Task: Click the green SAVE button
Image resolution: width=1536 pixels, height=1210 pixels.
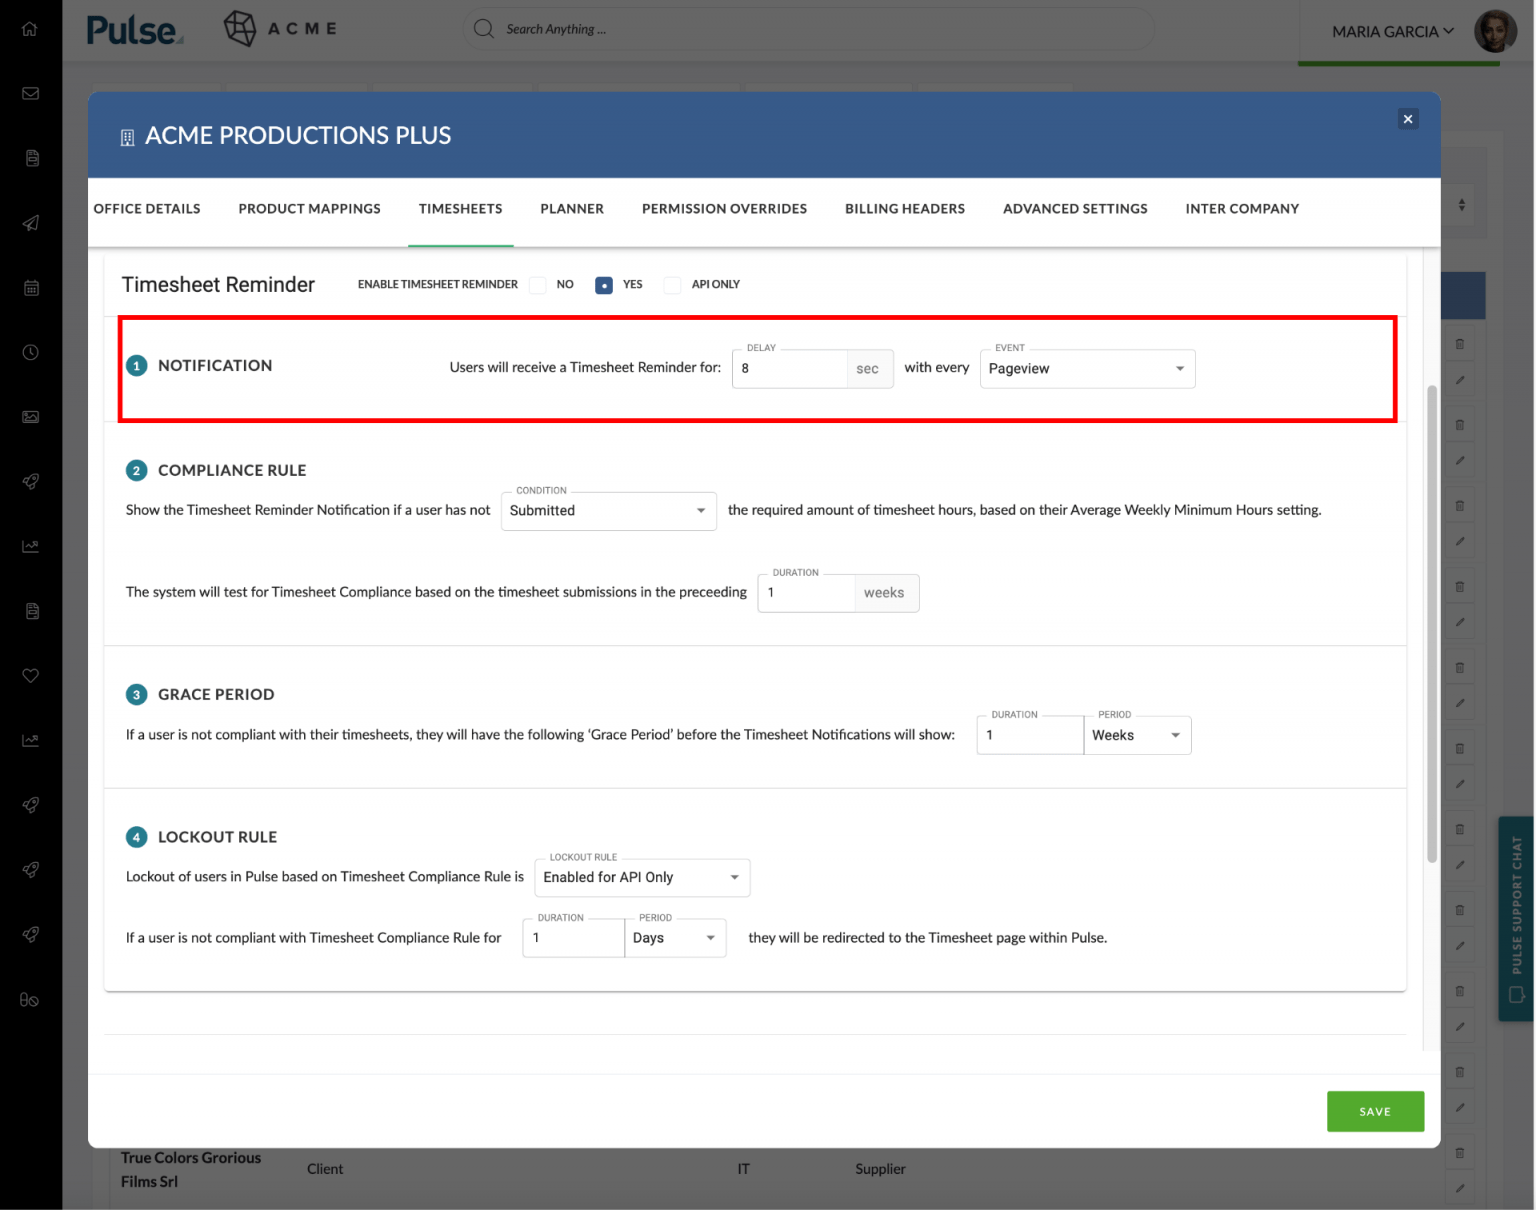Action: tap(1375, 1111)
